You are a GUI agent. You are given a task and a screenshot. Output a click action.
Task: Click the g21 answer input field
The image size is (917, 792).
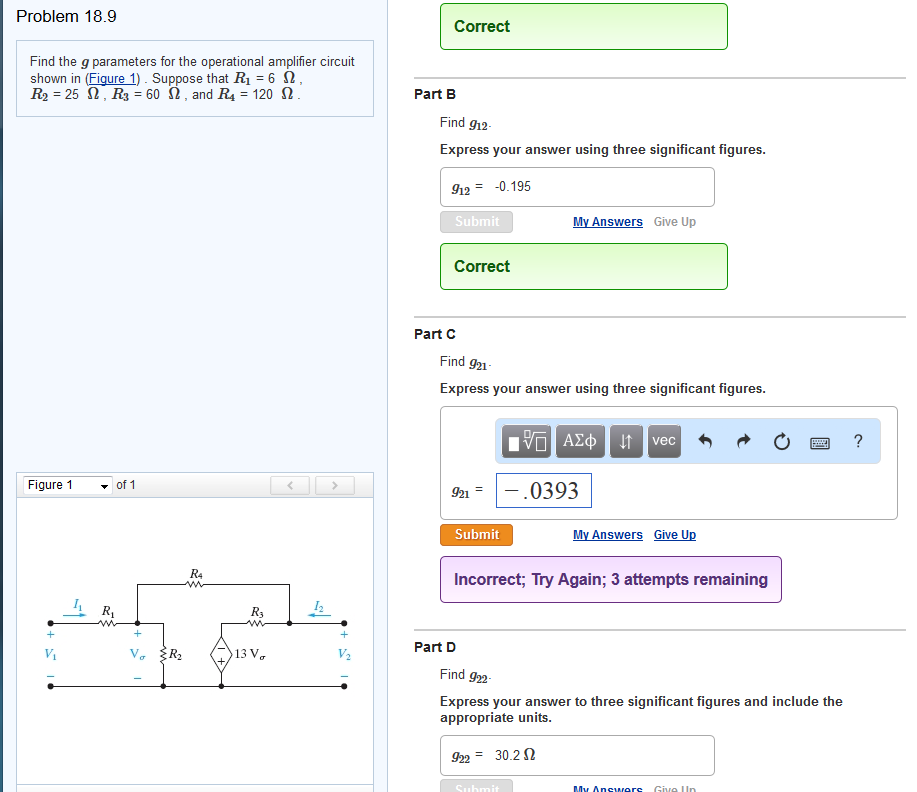pos(543,490)
